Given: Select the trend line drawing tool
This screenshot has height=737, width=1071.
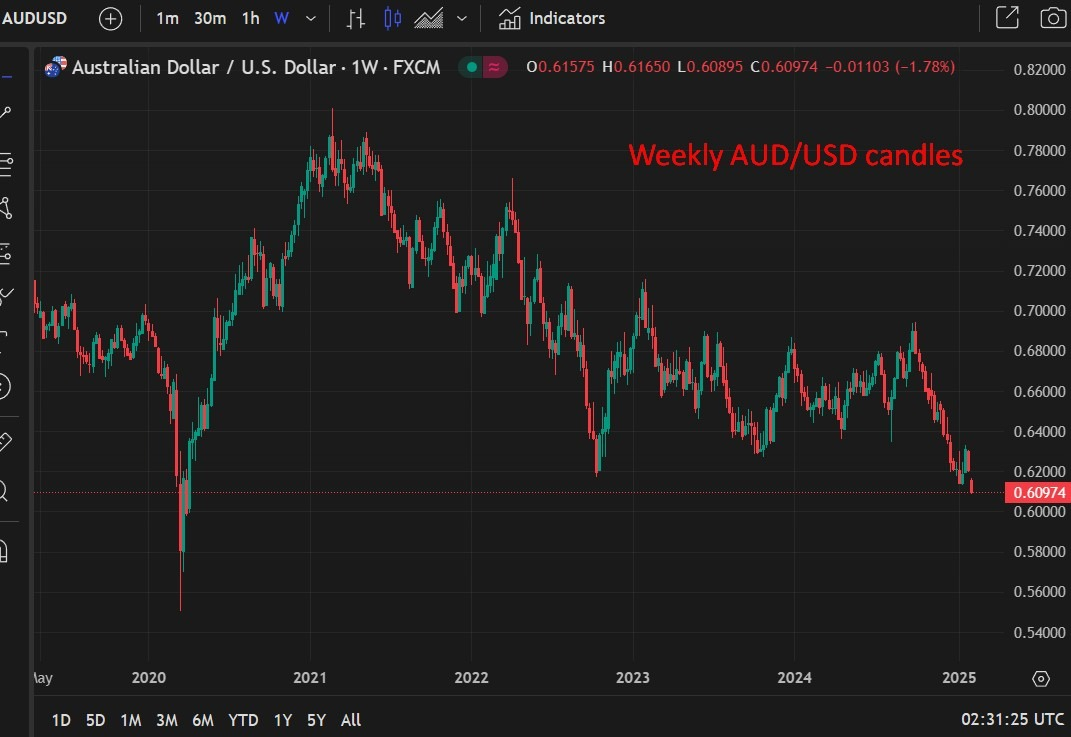Looking at the screenshot, I should (x=5, y=113).
